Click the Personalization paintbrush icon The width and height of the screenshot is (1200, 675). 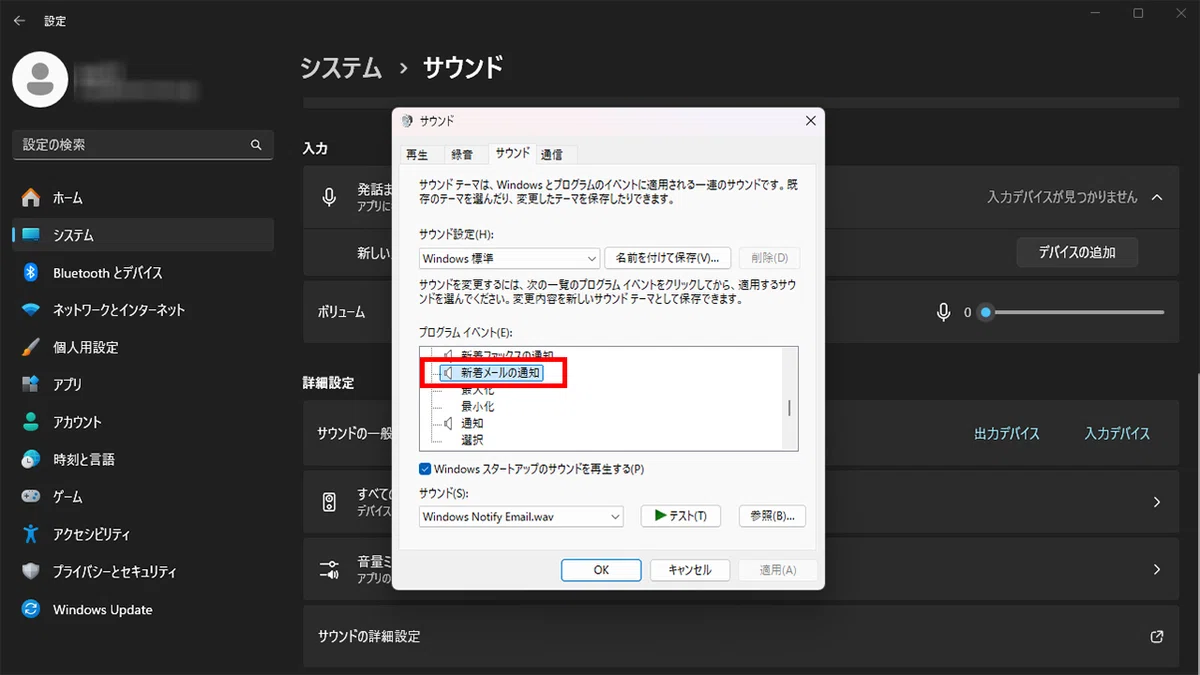[31, 347]
